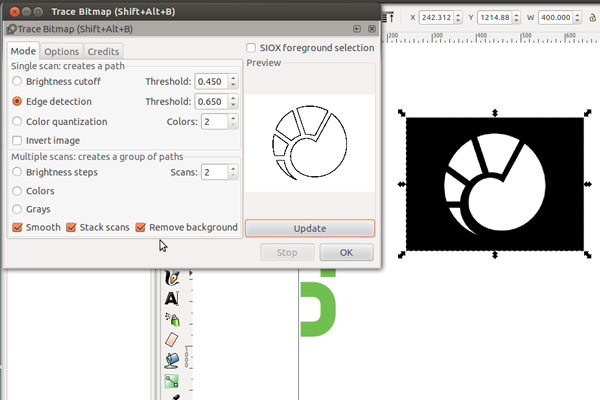
Task: Click OK to trace bitmap
Action: [346, 253]
